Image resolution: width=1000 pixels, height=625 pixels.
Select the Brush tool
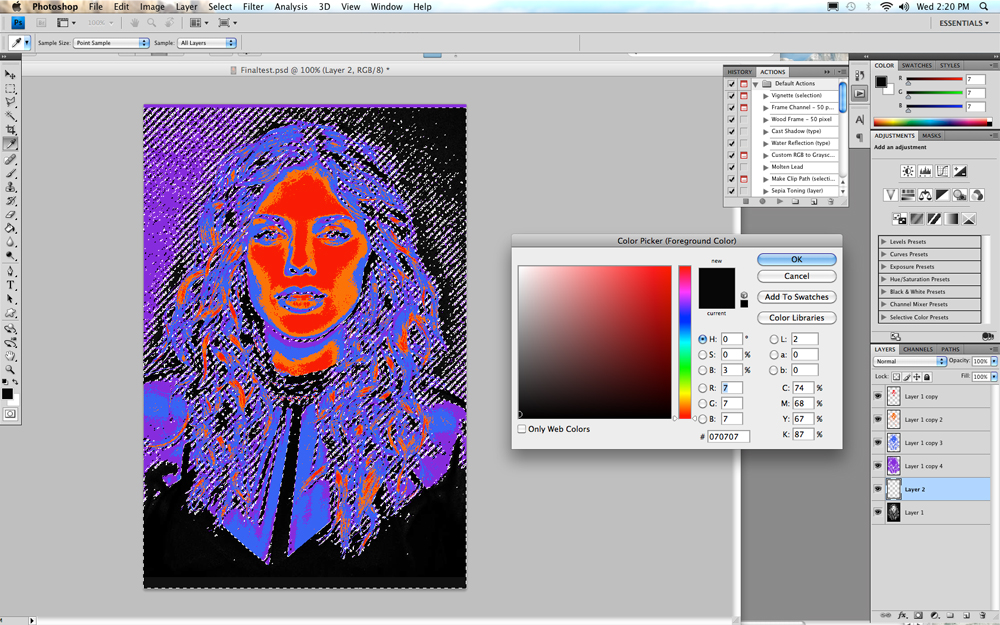10,173
